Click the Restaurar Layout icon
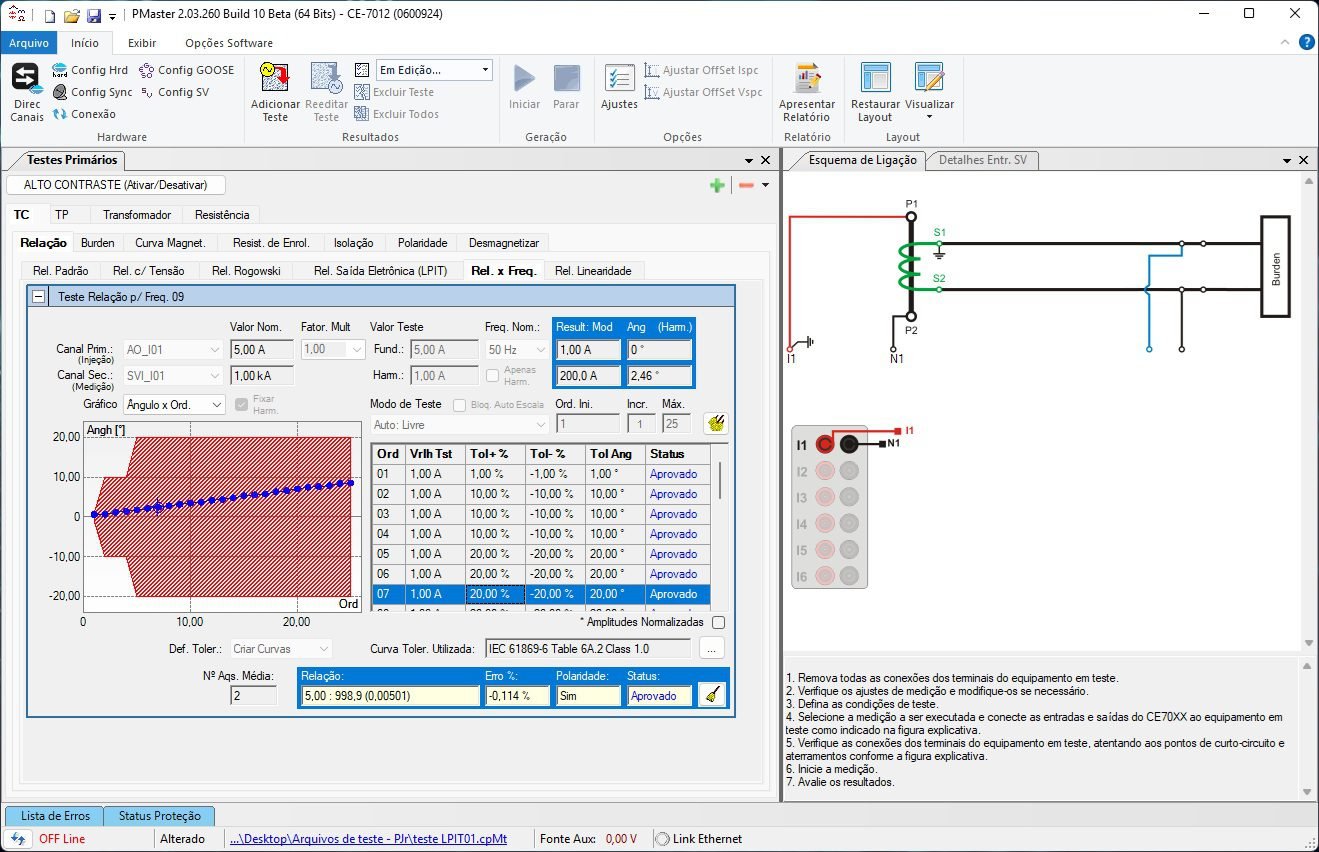The width and height of the screenshot is (1319, 852). click(x=875, y=78)
